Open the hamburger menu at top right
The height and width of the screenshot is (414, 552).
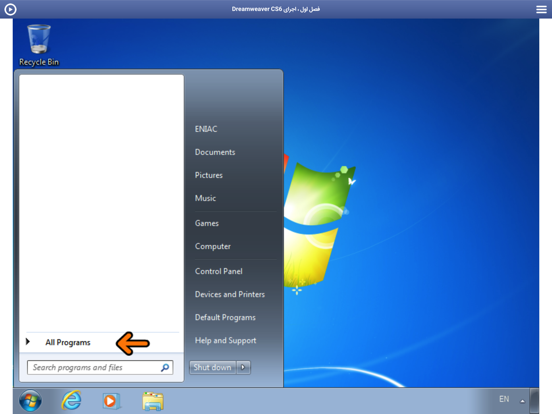541,9
